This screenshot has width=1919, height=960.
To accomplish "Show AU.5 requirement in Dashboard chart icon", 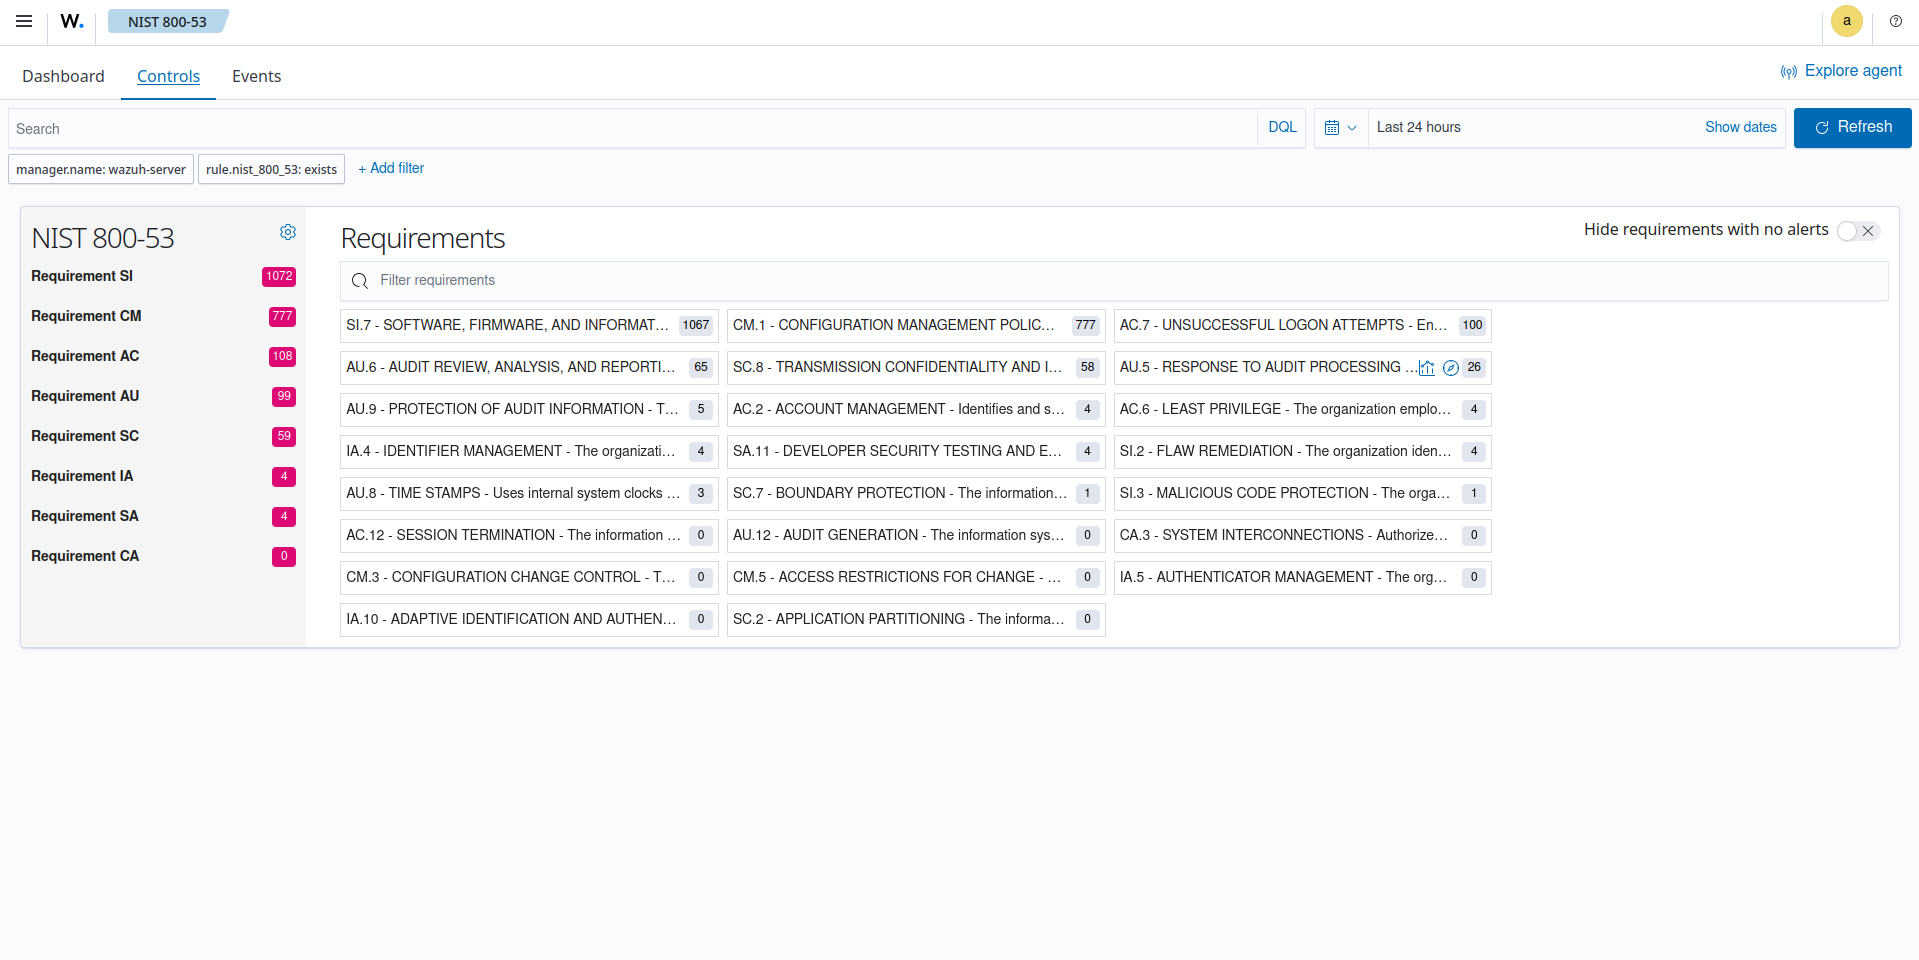I will coord(1427,368).
